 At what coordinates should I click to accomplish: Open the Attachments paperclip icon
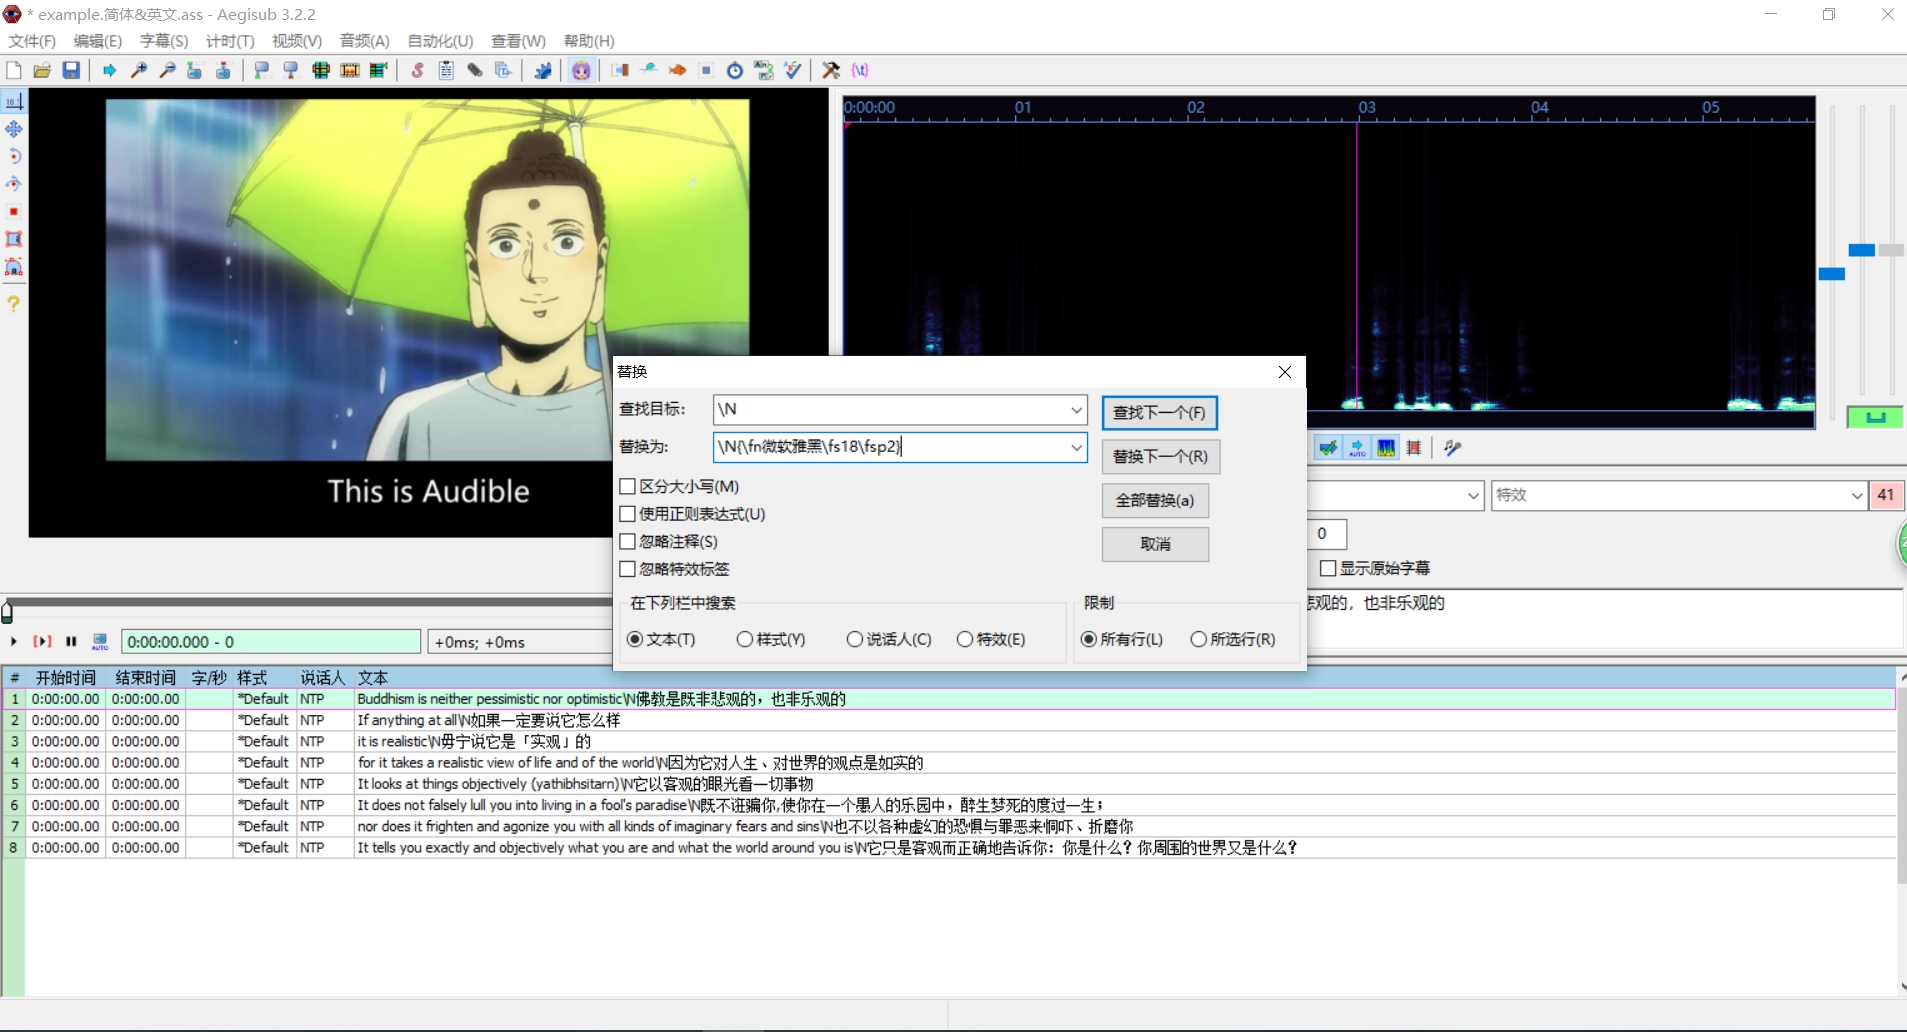pos(475,70)
